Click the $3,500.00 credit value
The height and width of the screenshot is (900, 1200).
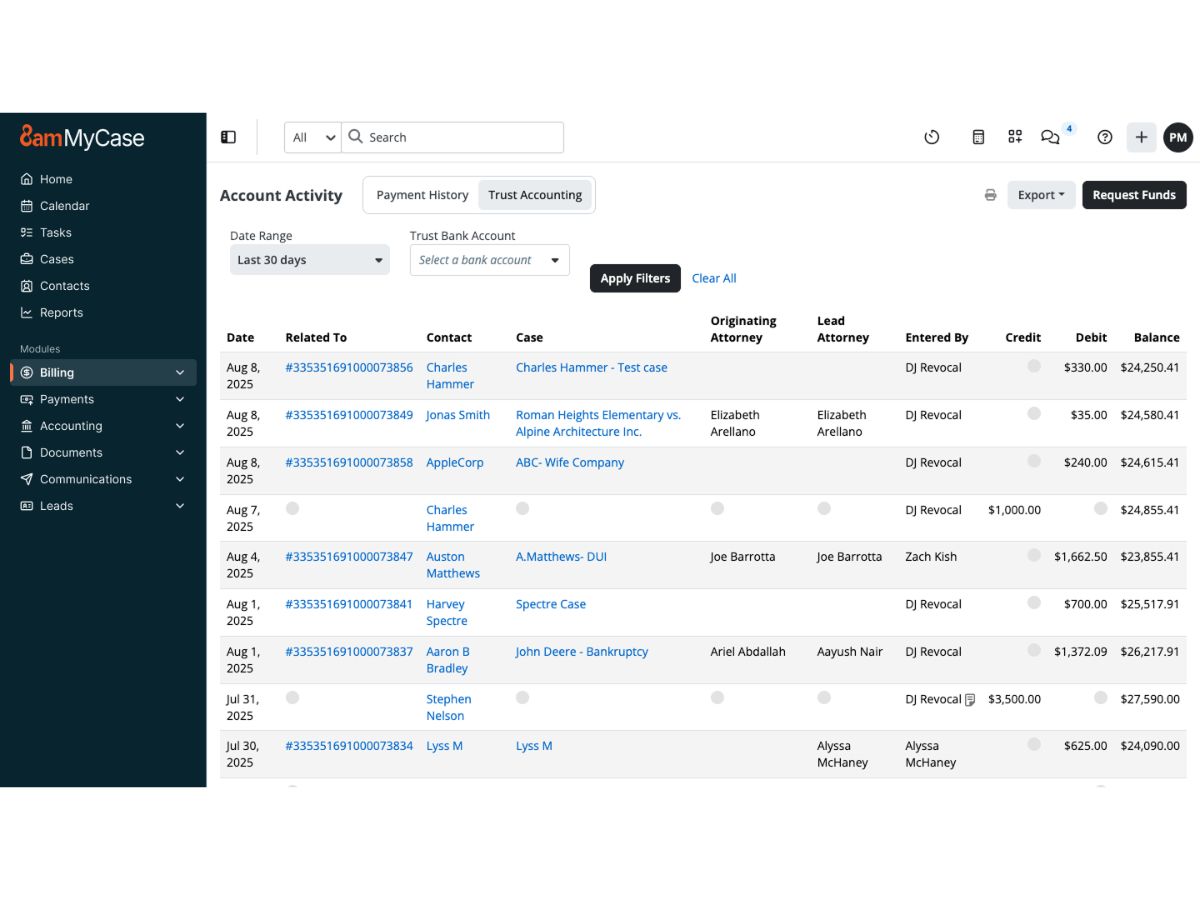click(x=1014, y=699)
